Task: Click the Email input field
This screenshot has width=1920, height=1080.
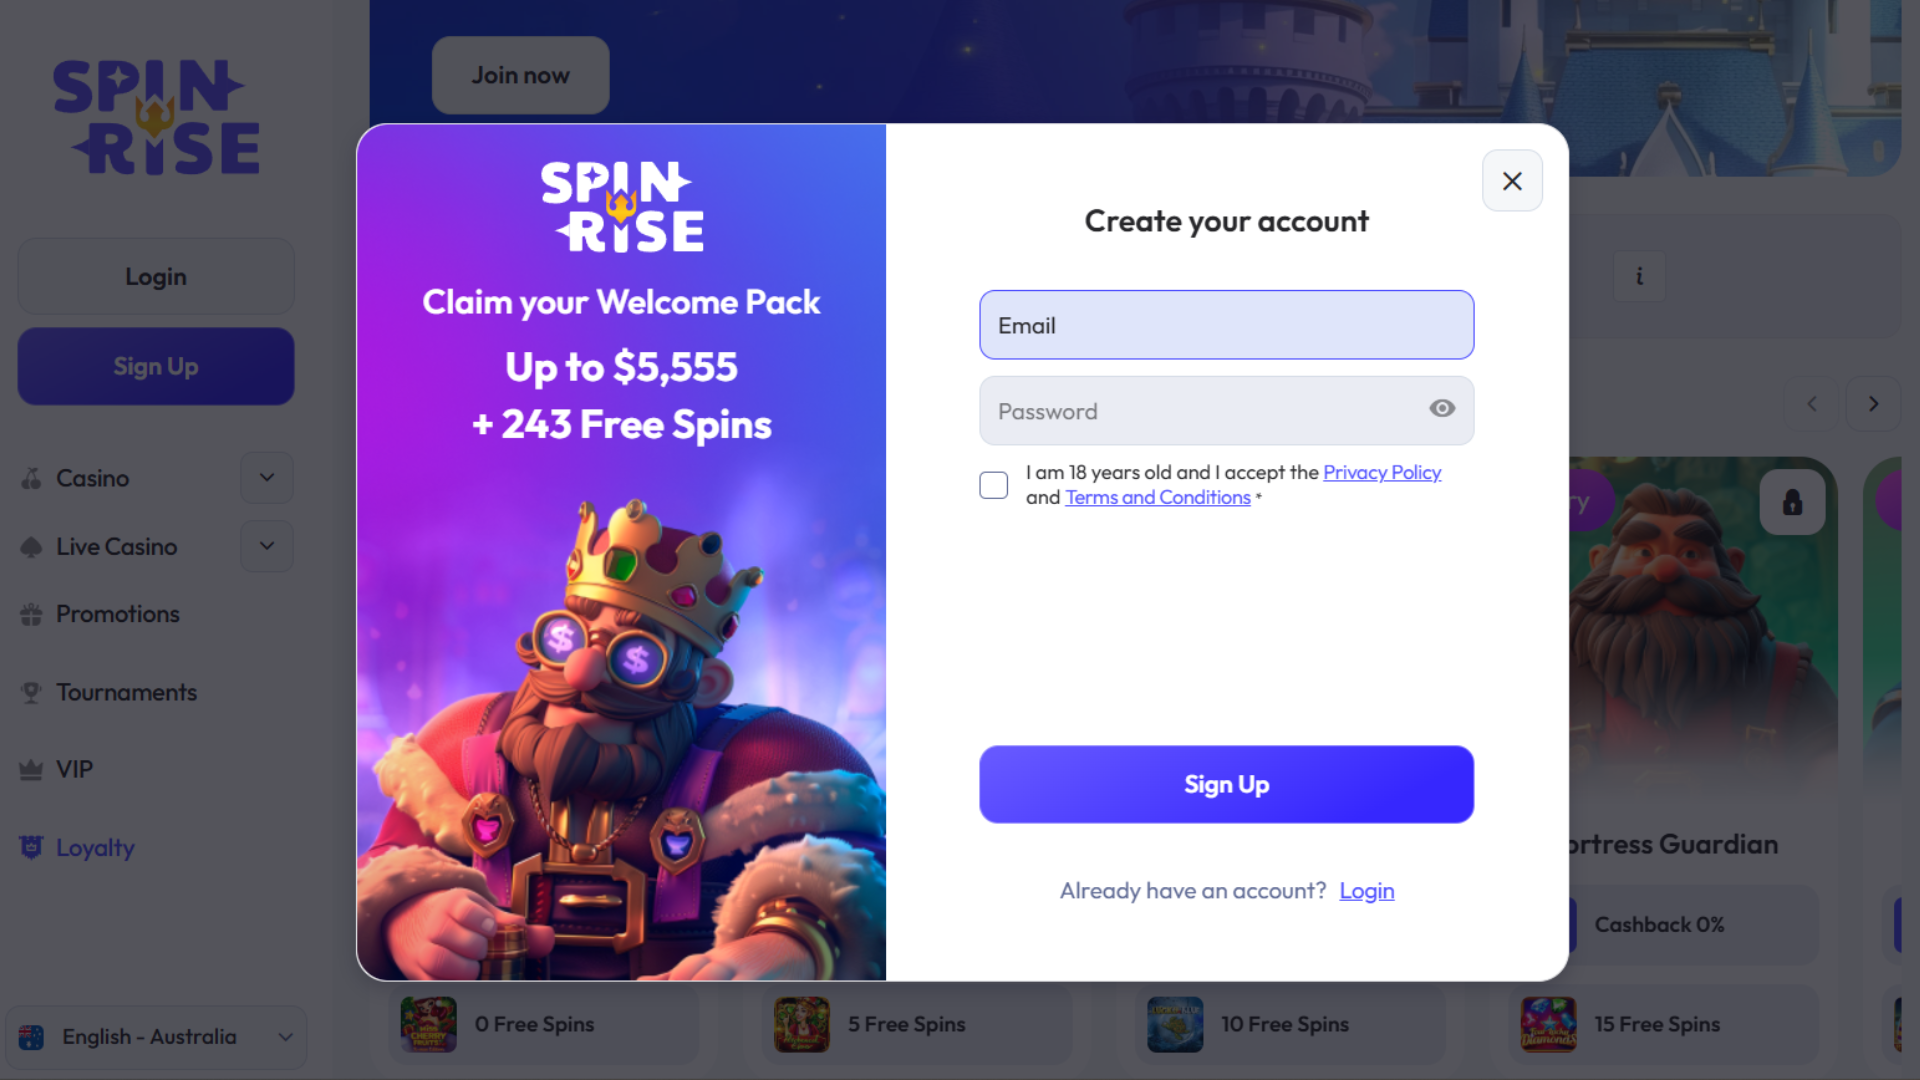Action: 1226,325
